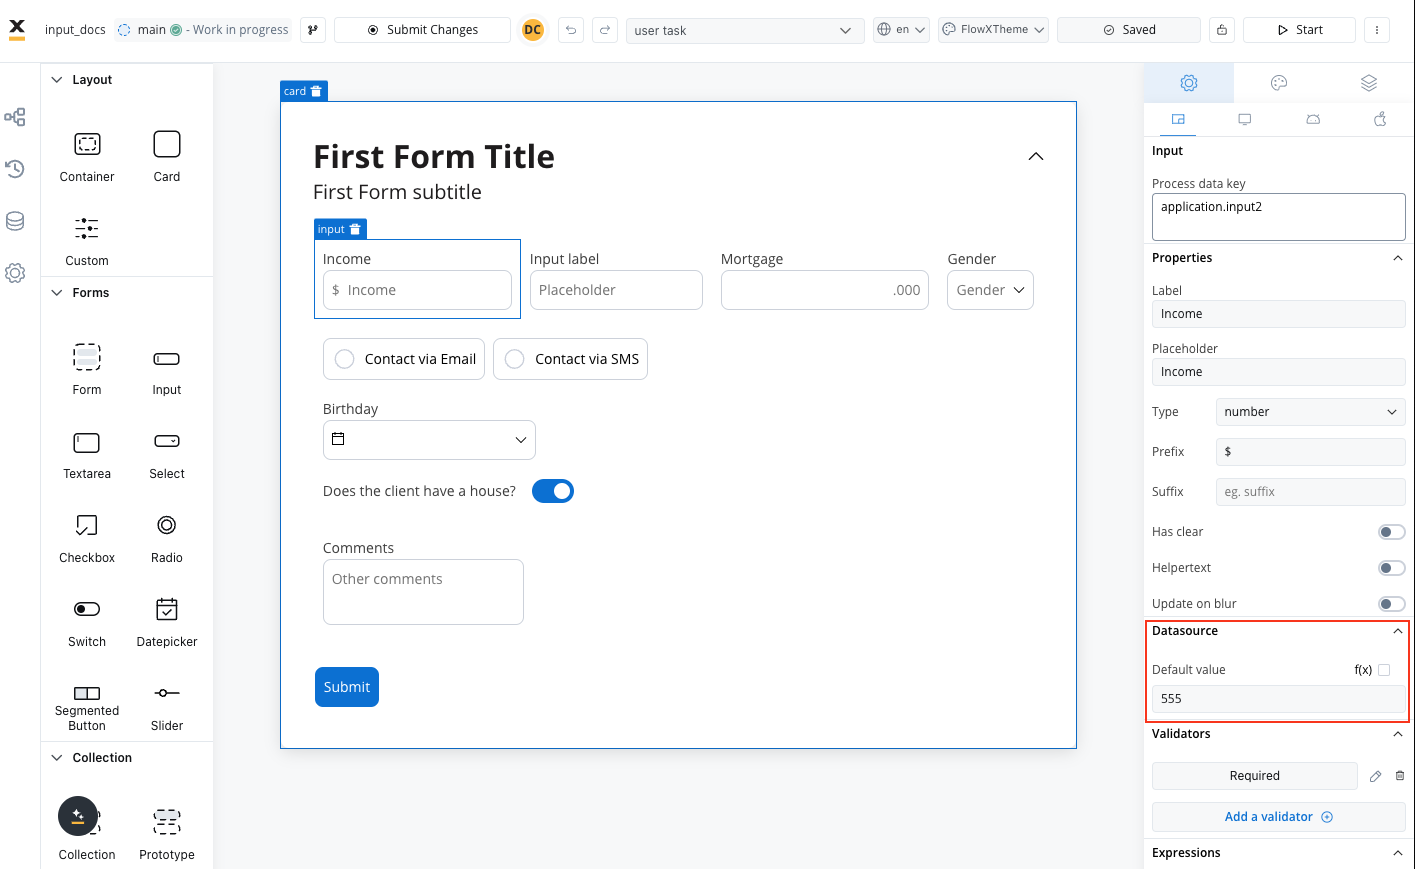Collapse the Layout section
Image resolution: width=1415 pixels, height=869 pixels.
click(57, 80)
